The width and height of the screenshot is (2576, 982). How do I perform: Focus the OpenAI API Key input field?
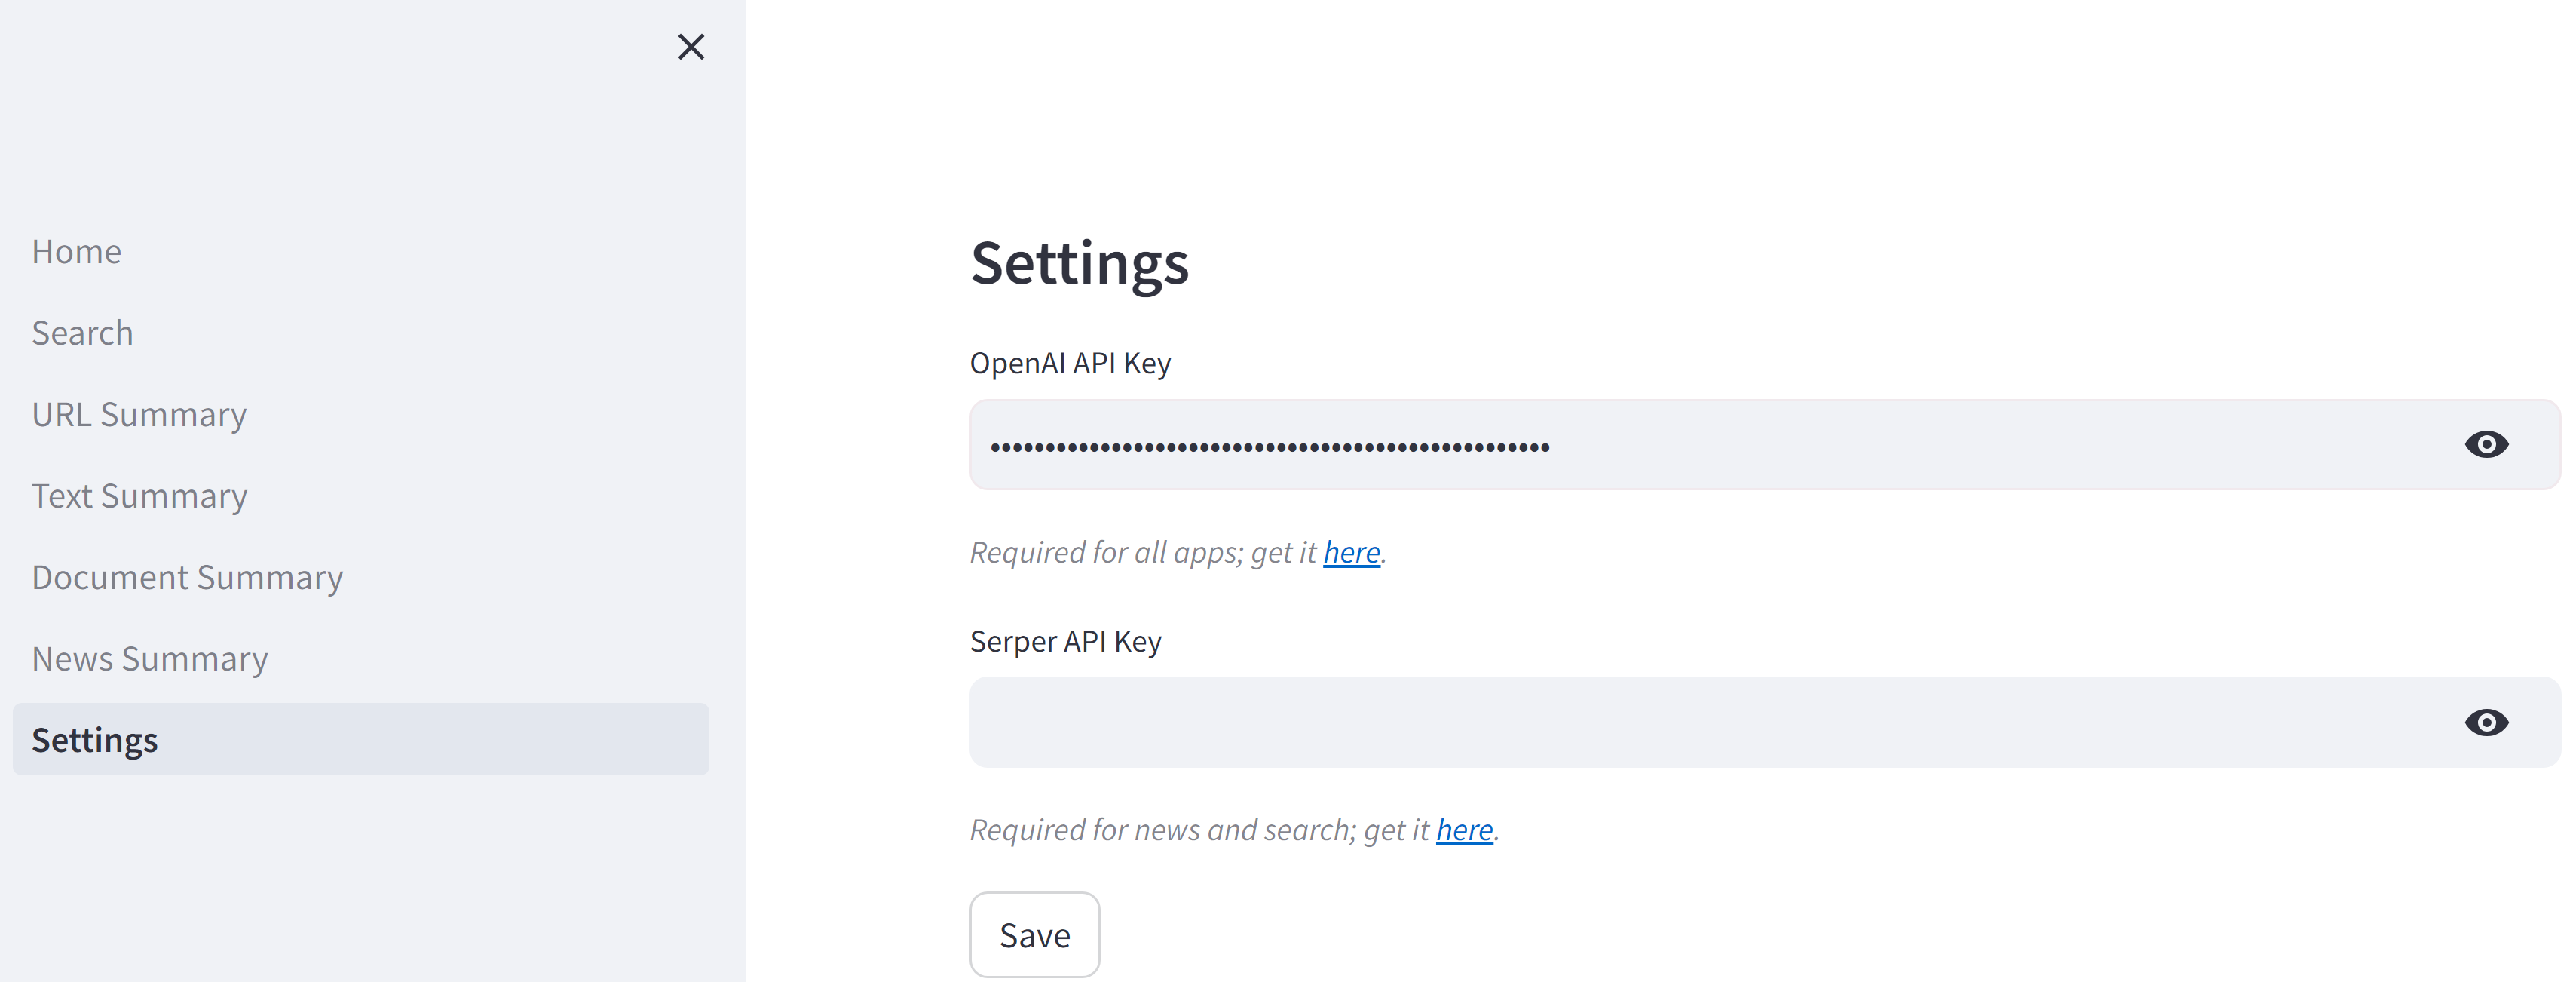(x=1700, y=445)
